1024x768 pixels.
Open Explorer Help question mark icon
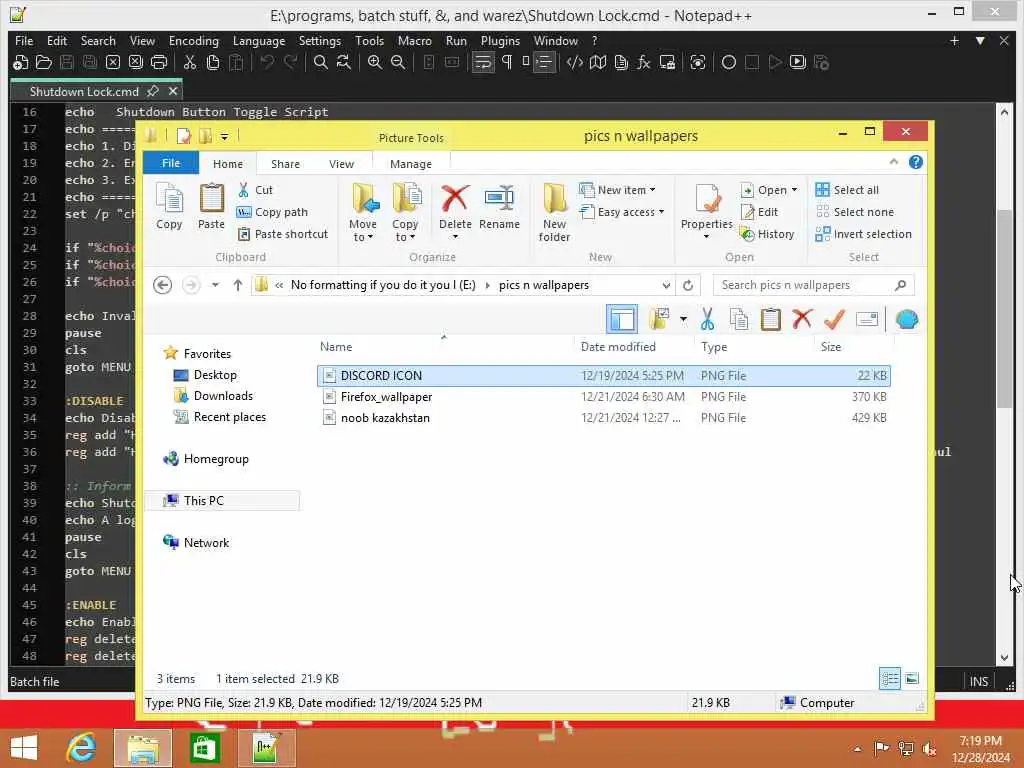[x=916, y=162]
